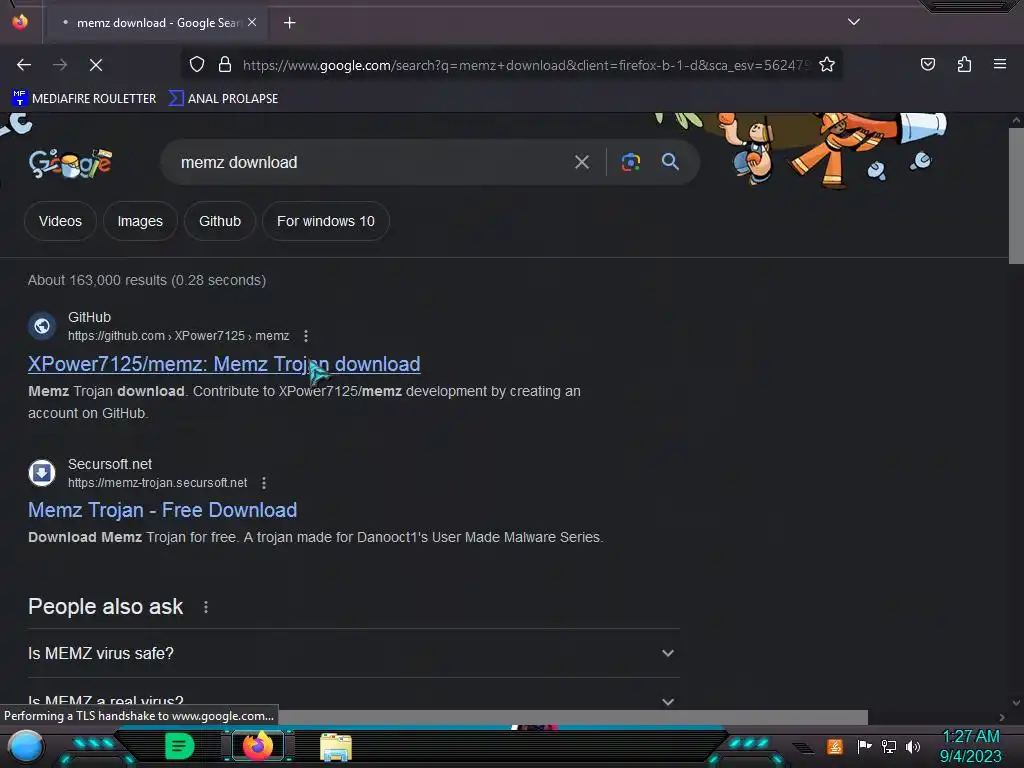The image size is (1024, 768).
Task: Open the Extensions puzzle icon
Action: point(964,64)
